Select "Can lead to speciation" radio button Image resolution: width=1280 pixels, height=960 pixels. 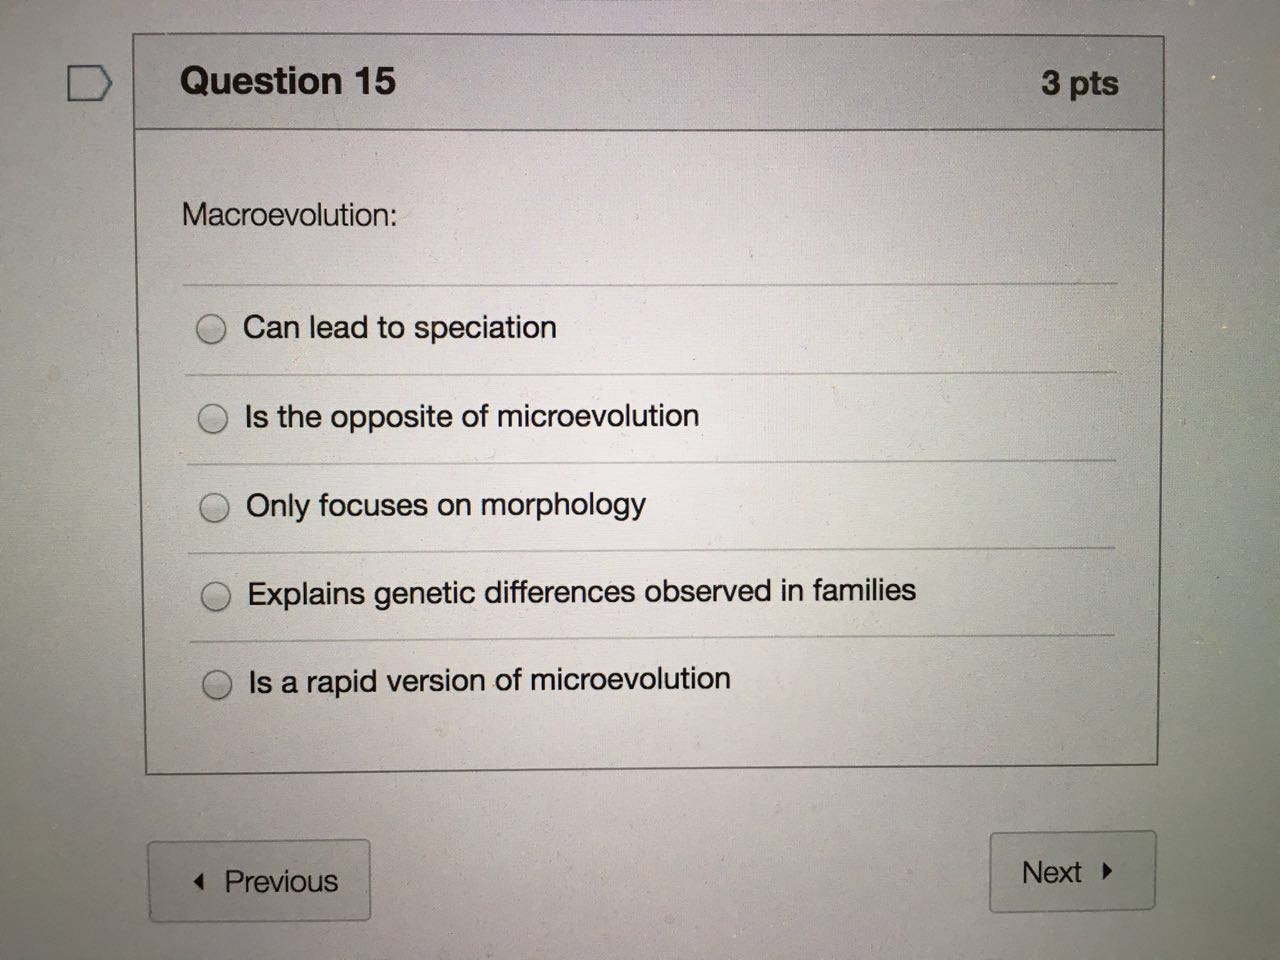212,329
